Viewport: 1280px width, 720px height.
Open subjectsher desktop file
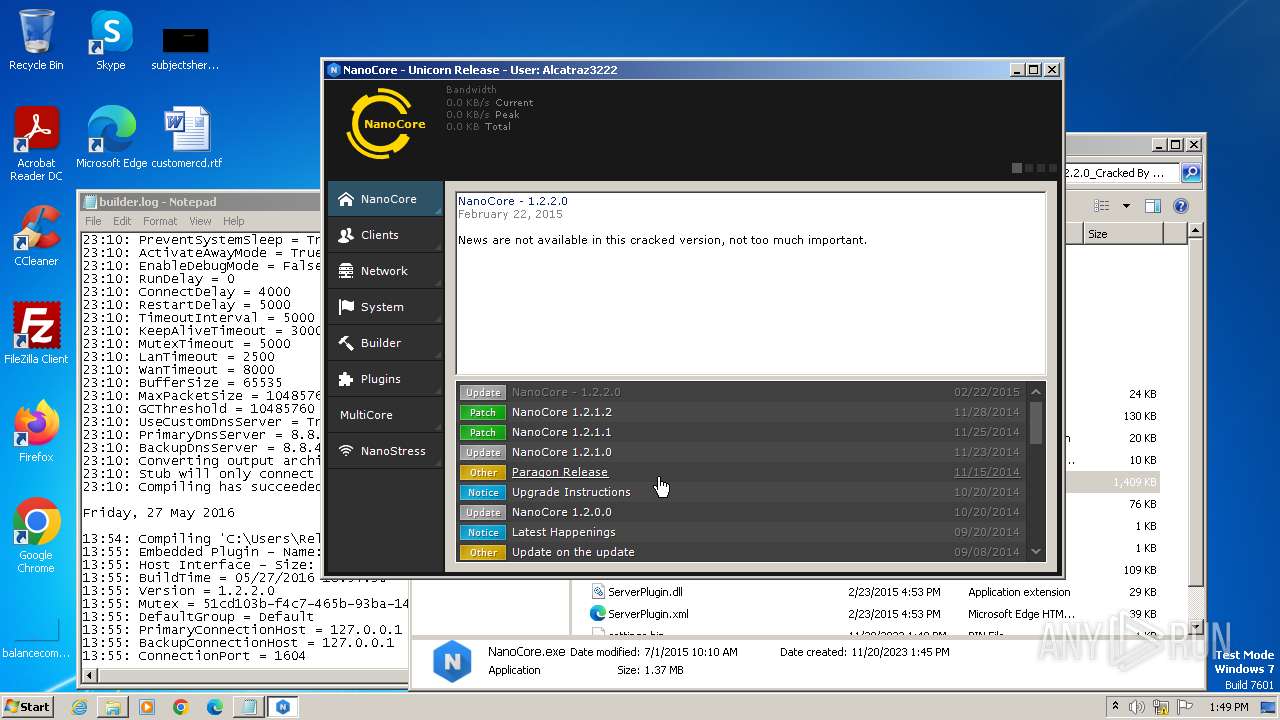tap(185, 48)
